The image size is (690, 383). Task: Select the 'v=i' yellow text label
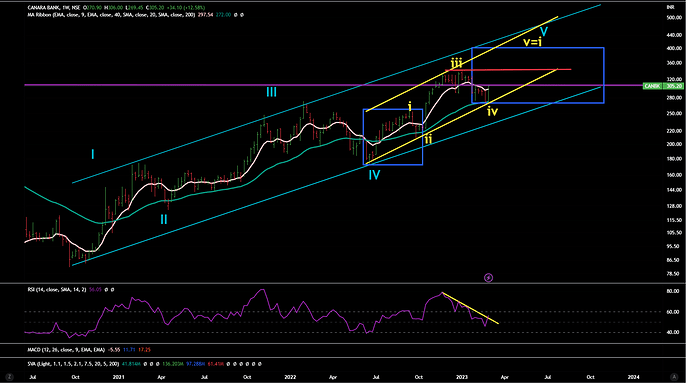(532, 42)
